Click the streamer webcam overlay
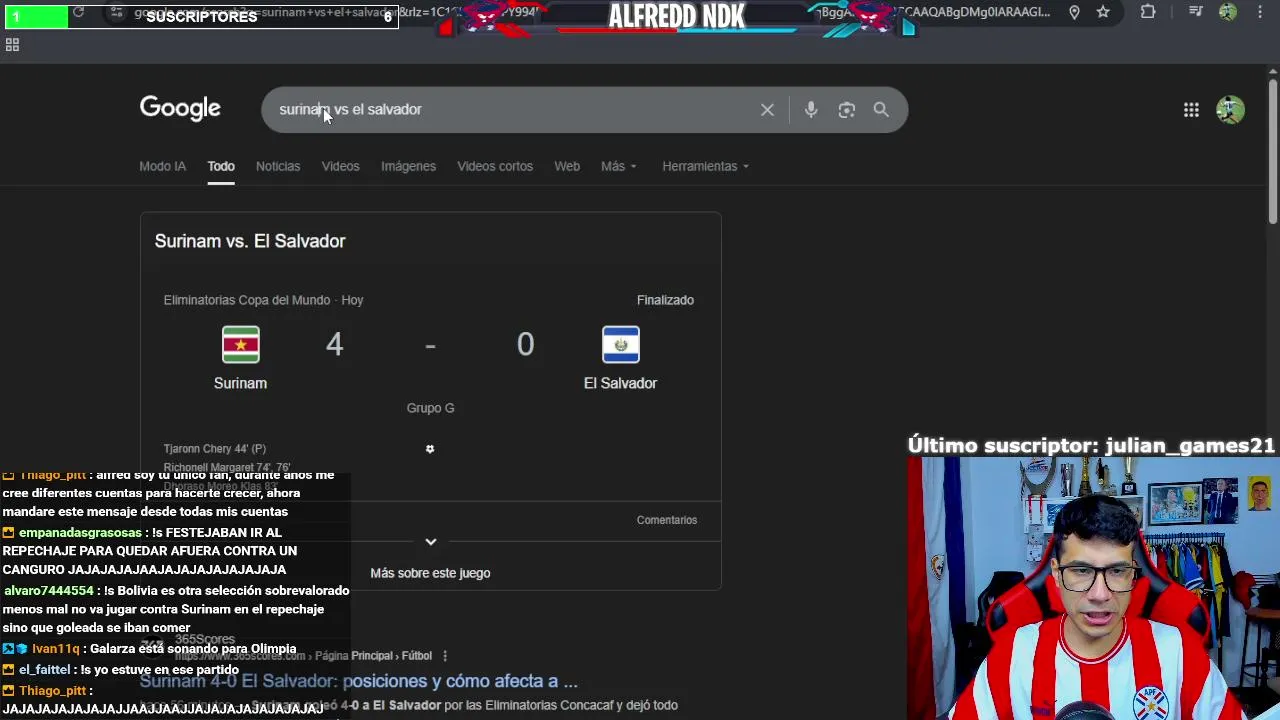Viewport: 1280px width, 720px height. 1093,589
